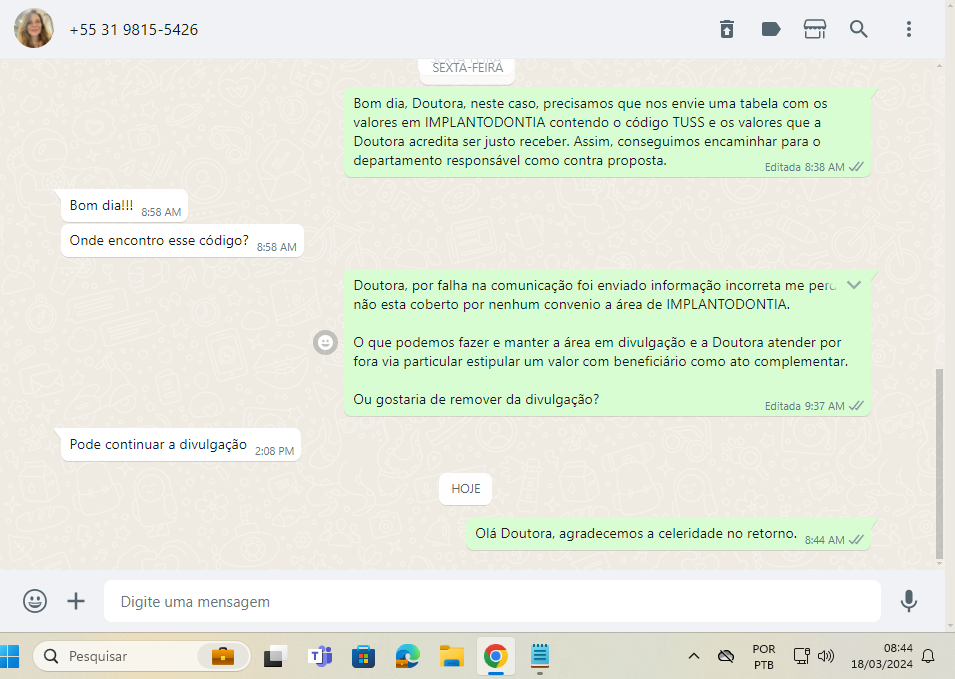
Task: Expand the message options chevron on green bubble
Action: [853, 285]
